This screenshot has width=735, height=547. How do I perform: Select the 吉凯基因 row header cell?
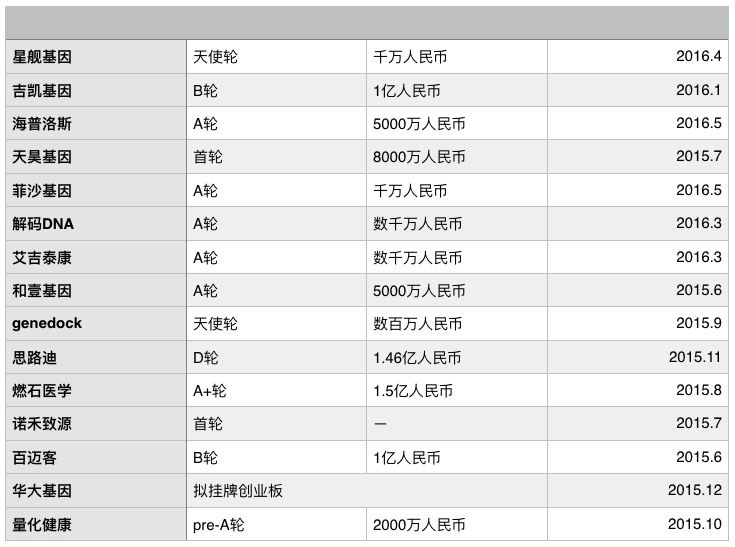pos(96,90)
